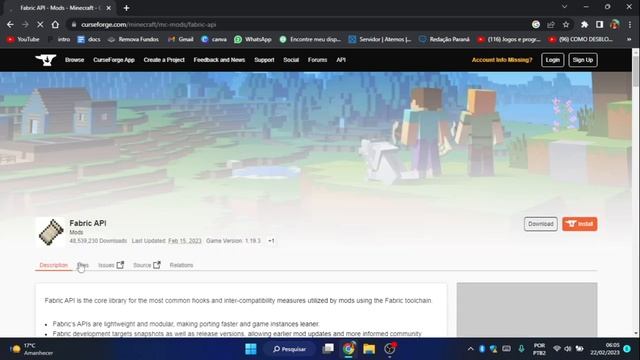Screen dimensions: 640x360
Task: Switch to the Relations tab
Action: point(181,265)
